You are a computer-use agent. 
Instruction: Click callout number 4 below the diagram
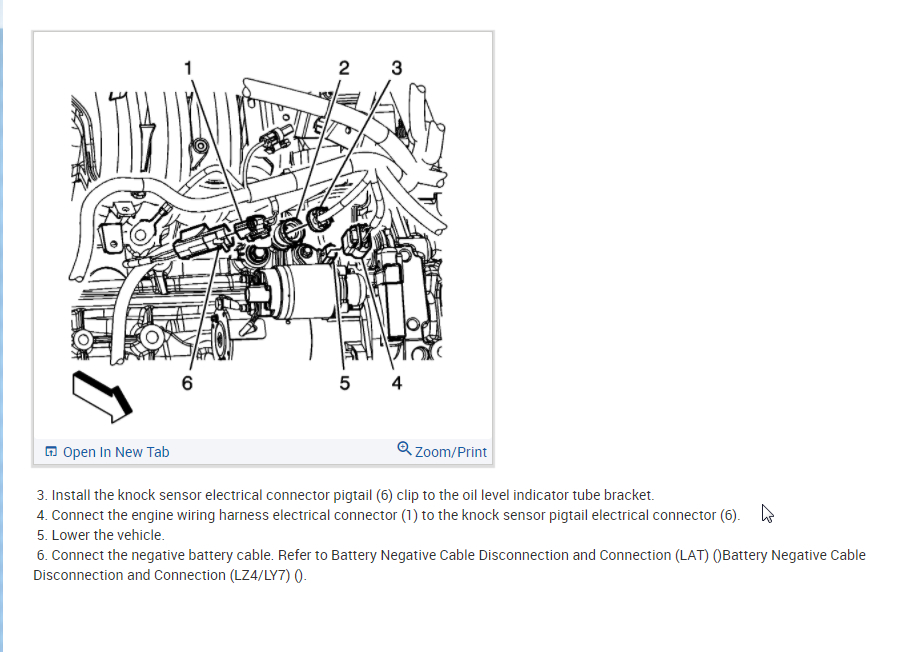397,383
